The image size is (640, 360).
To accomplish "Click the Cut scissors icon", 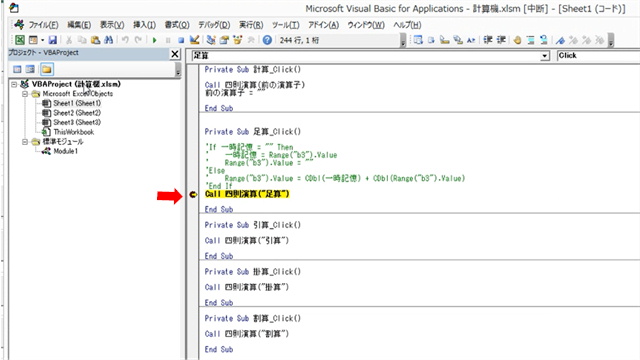I will click(x=69, y=40).
